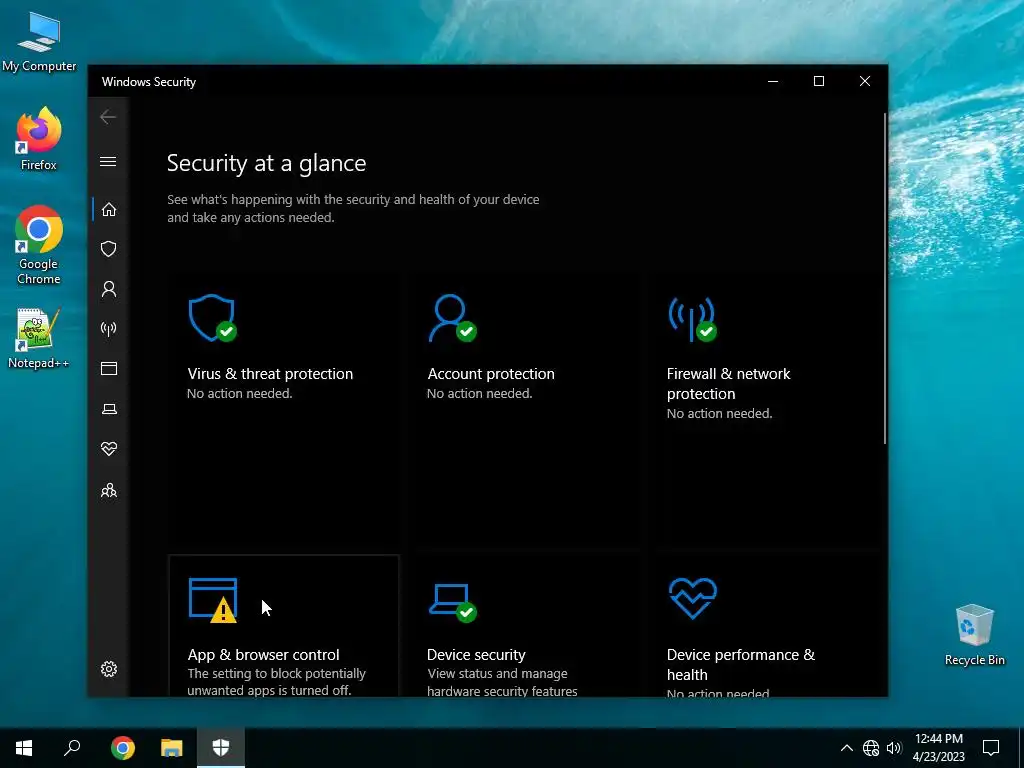Open volume speaker tray icon
This screenshot has width=1024, height=768.
(894, 748)
